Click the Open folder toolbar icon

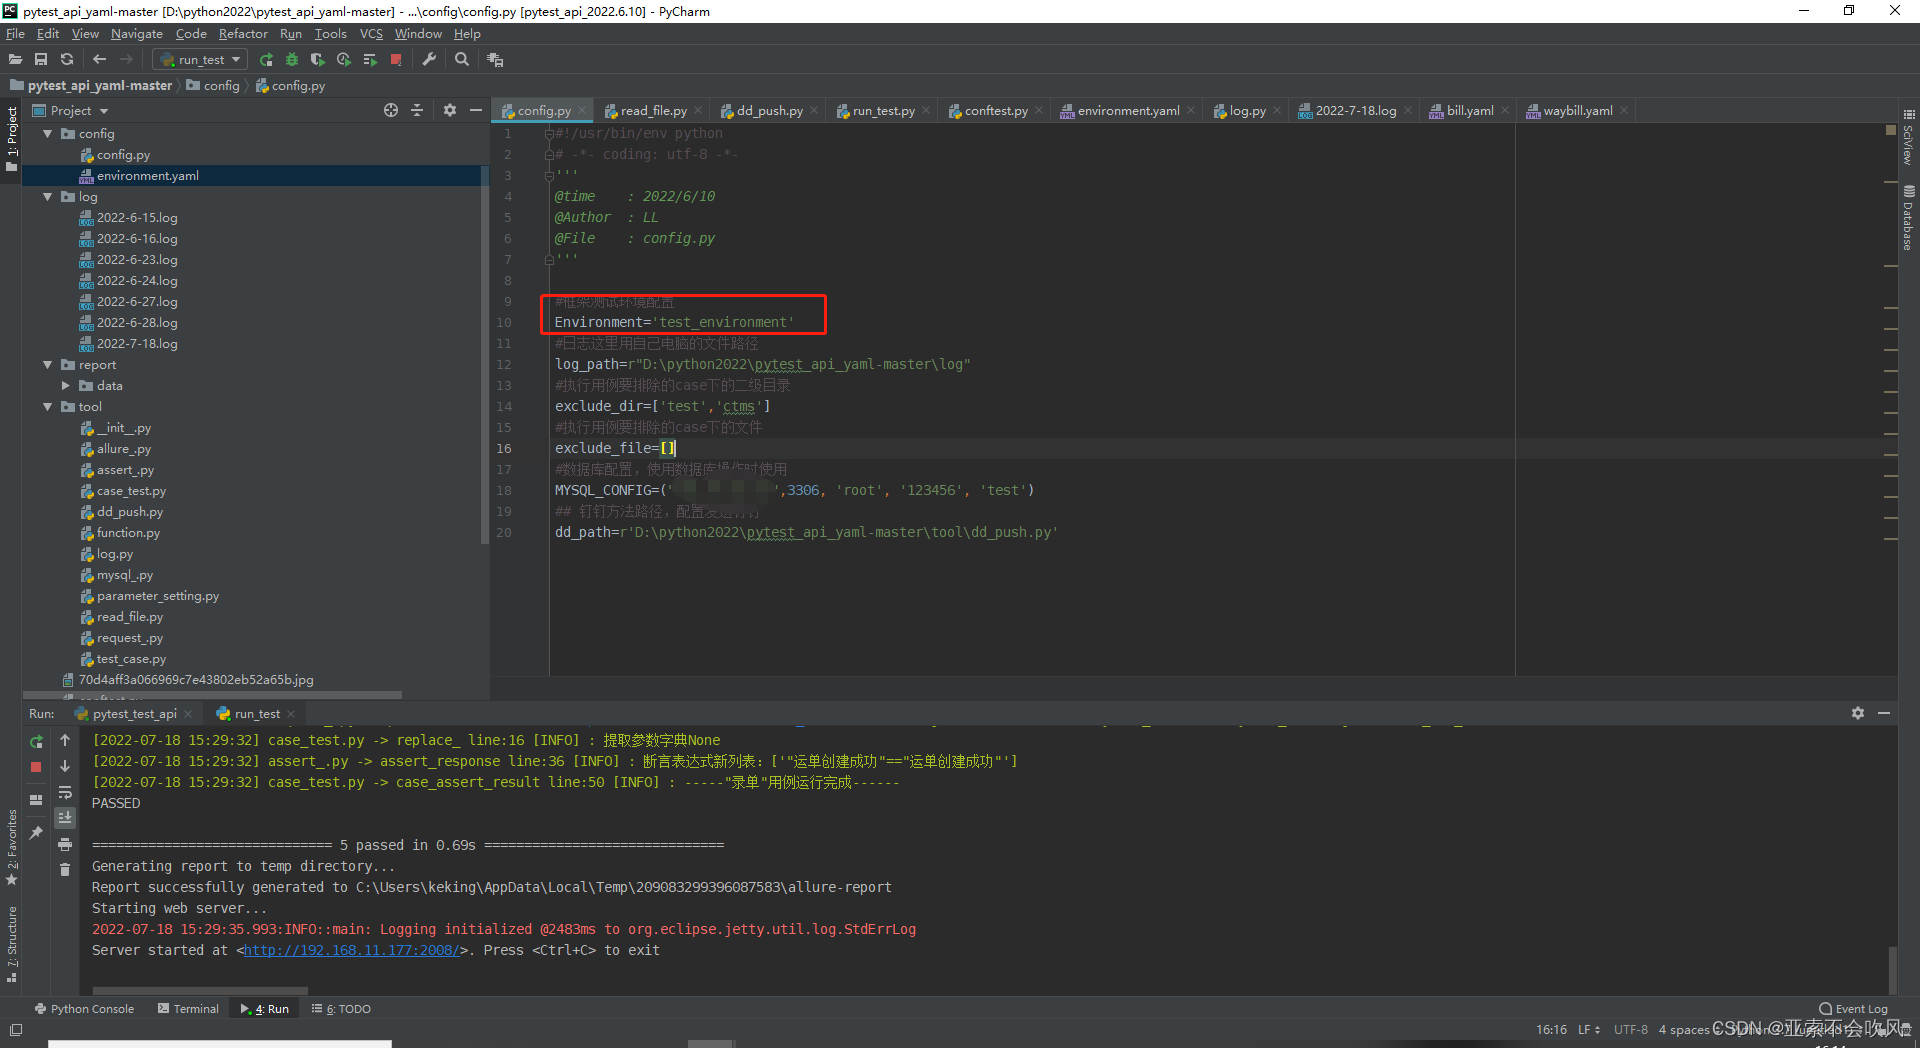click(x=15, y=60)
